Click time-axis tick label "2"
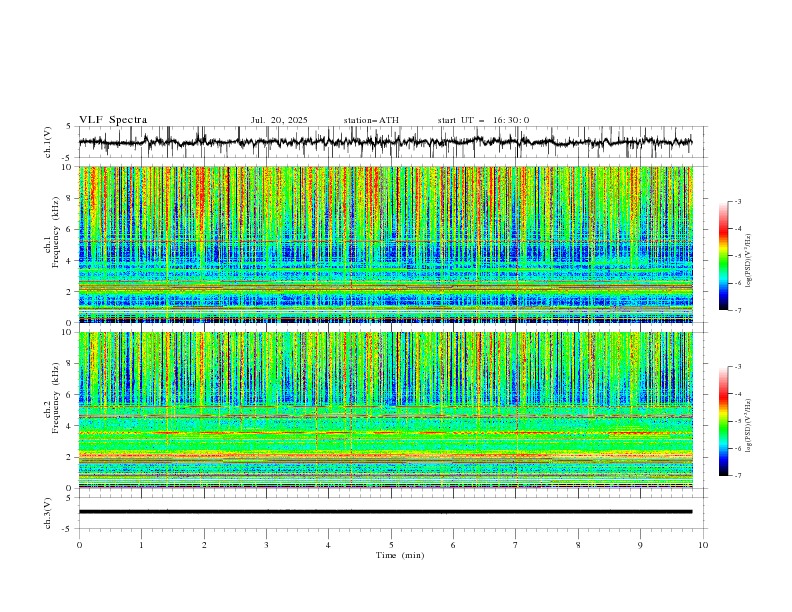Image resolution: width=792 pixels, height=612 pixels. pyautogui.click(x=204, y=545)
